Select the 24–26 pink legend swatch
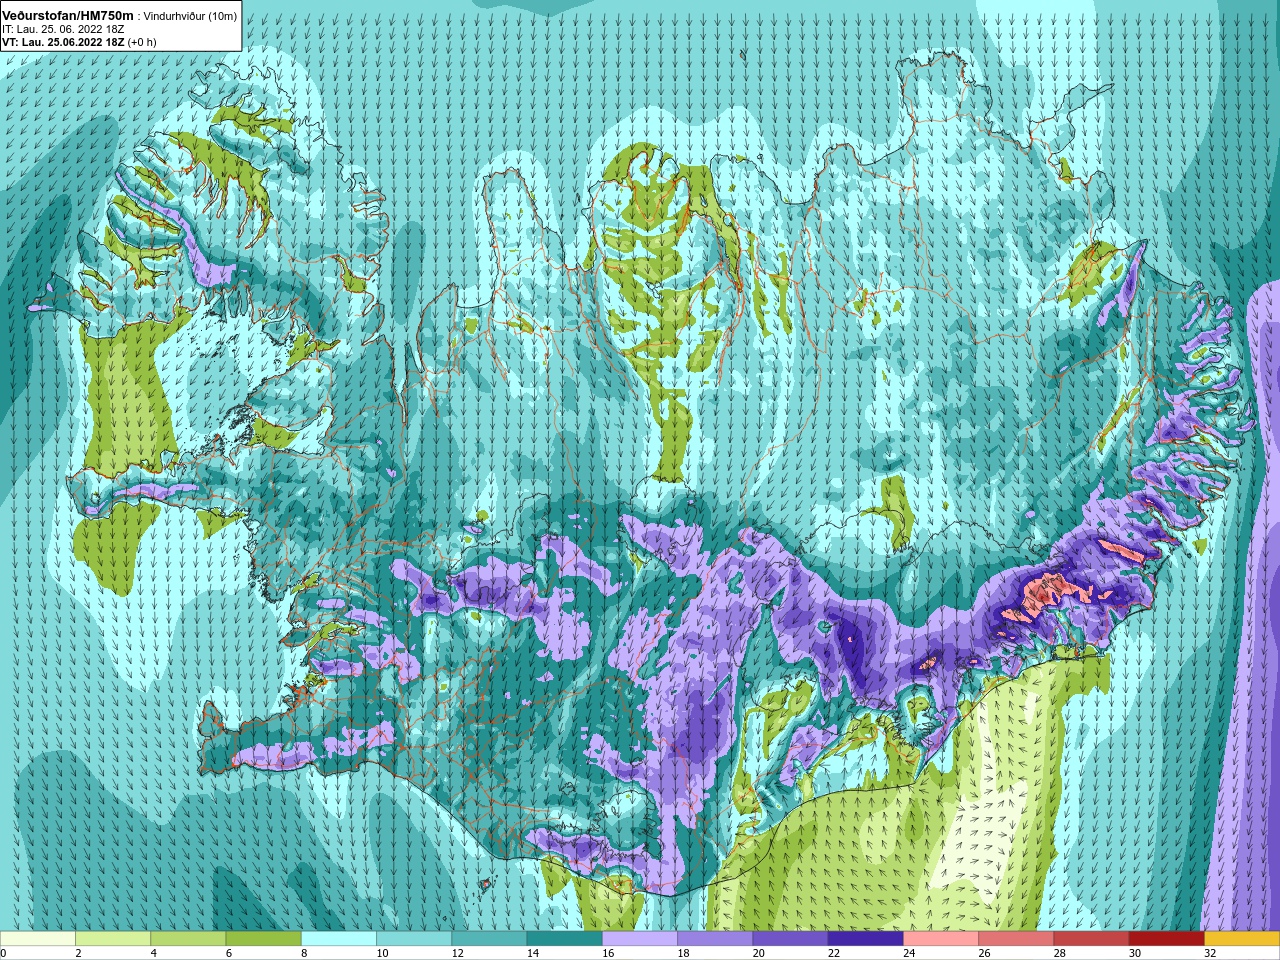Screen dimensions: 1280x960 pos(941,939)
